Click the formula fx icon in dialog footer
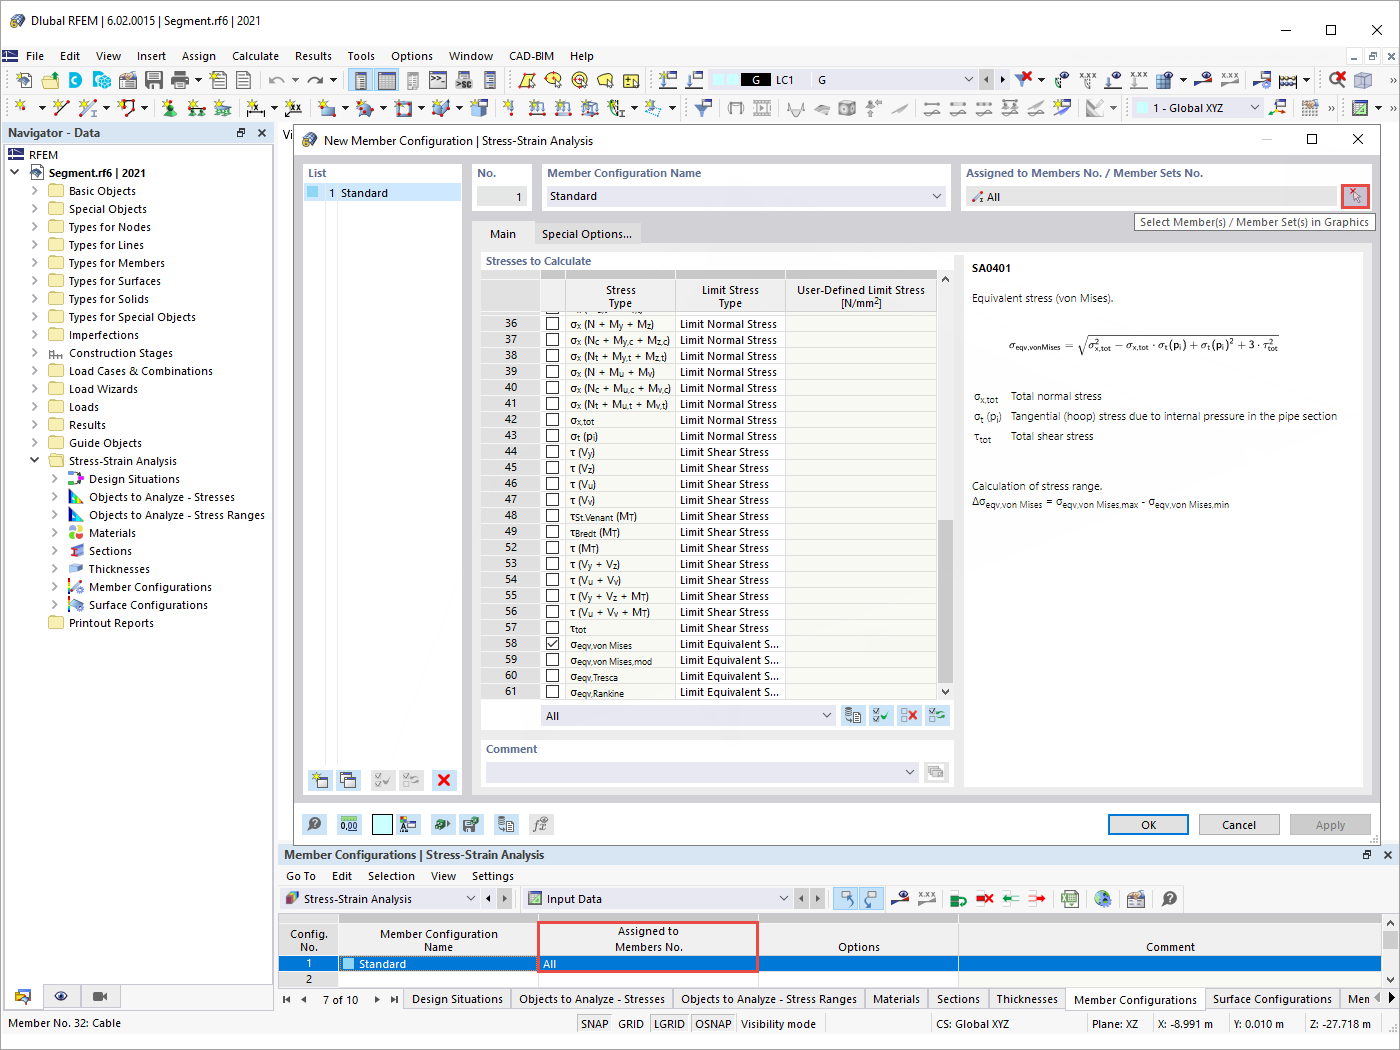Screen dimensions: 1400x1050 point(540,824)
